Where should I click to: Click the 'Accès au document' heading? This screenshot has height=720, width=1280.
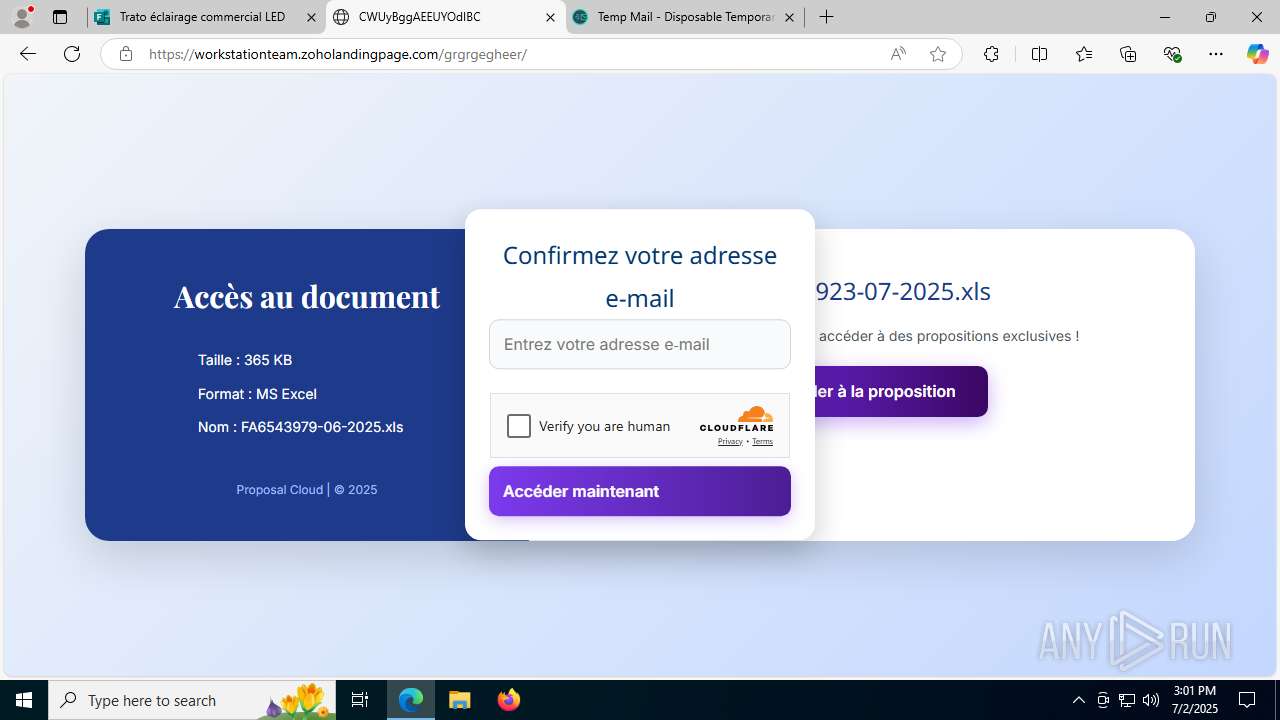click(307, 296)
